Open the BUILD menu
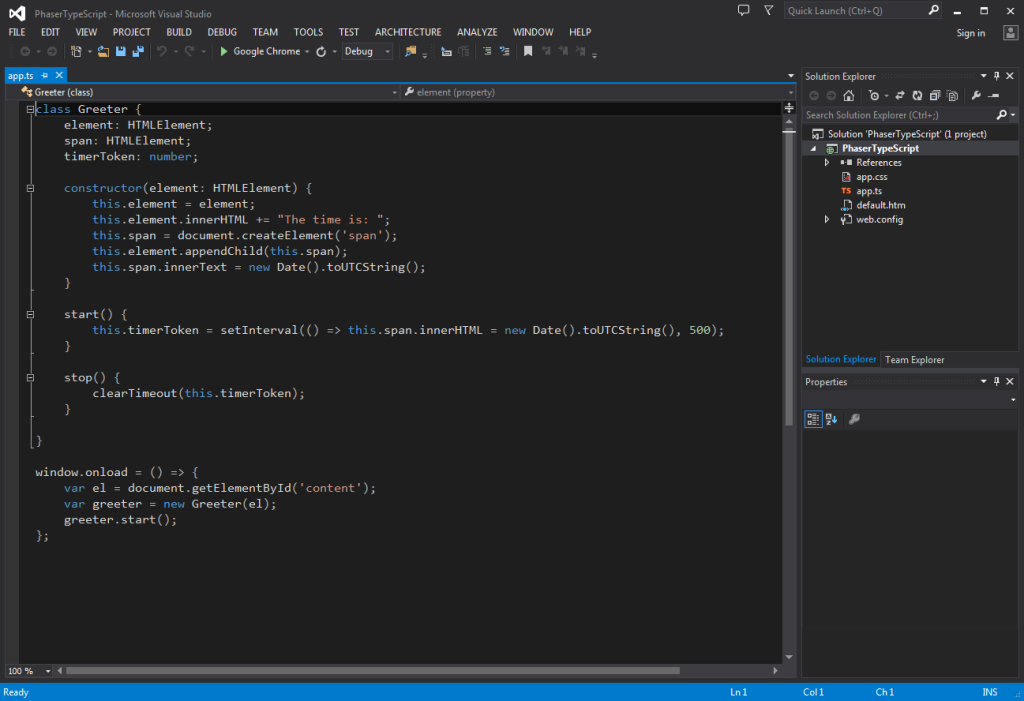The image size is (1024, 701). point(179,32)
